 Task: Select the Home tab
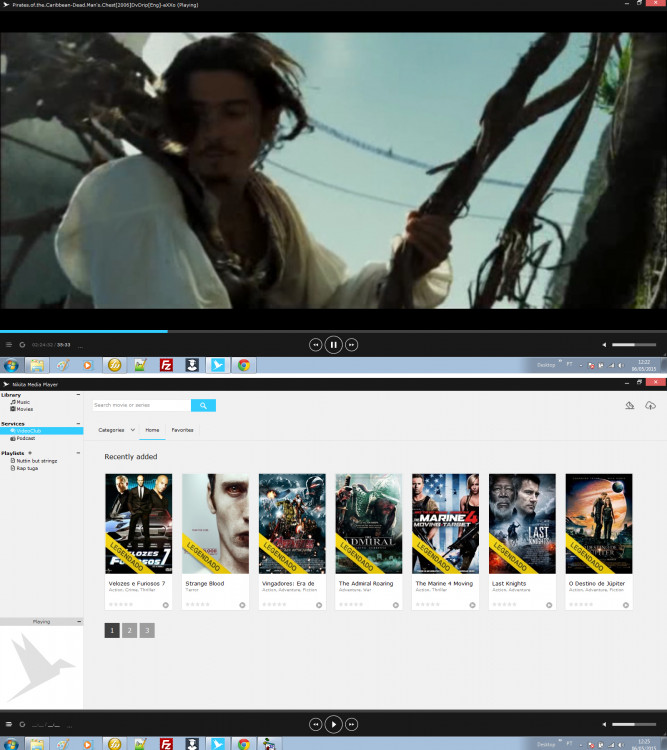tap(152, 430)
